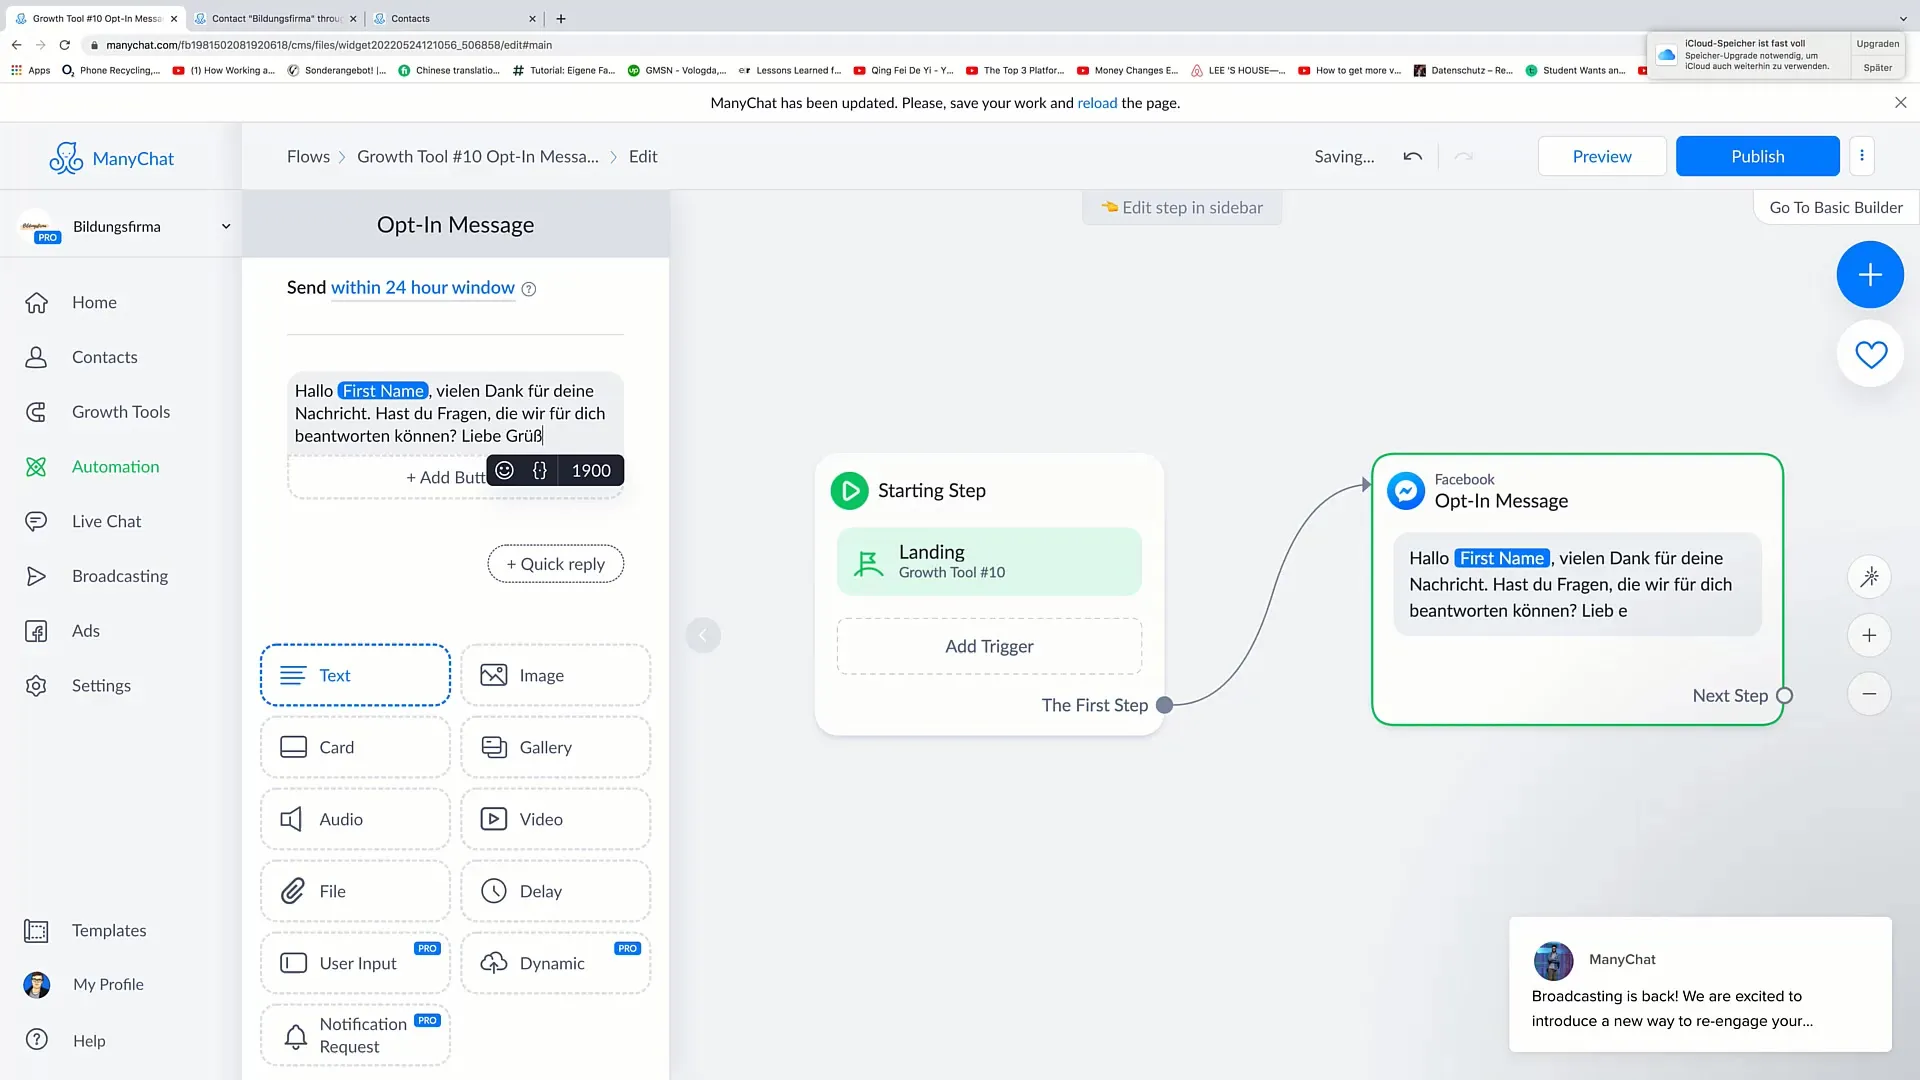This screenshot has height=1080, width=1920.
Task: Click the undo arrow button
Action: coord(1412,157)
